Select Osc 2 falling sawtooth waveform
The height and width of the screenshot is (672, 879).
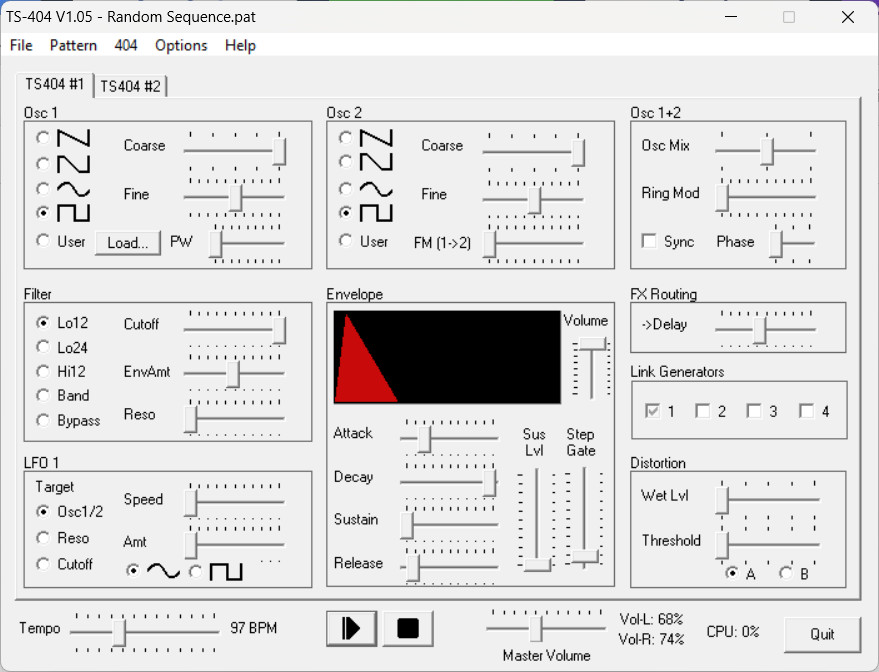[346, 137]
